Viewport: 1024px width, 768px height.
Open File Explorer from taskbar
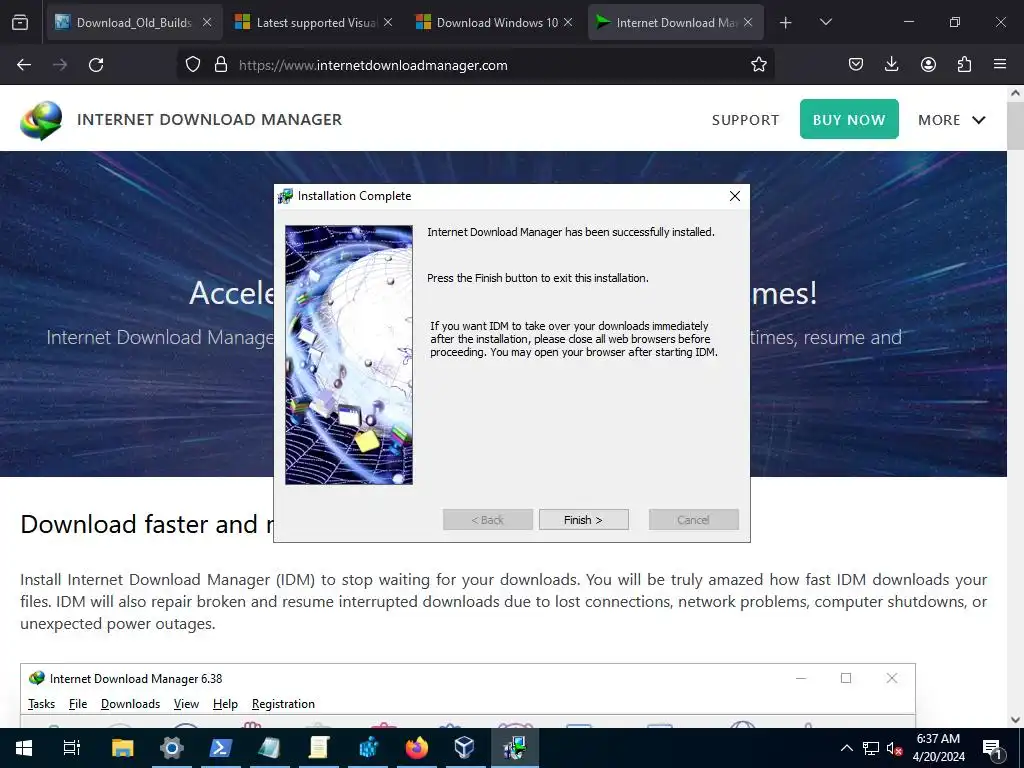click(122, 748)
